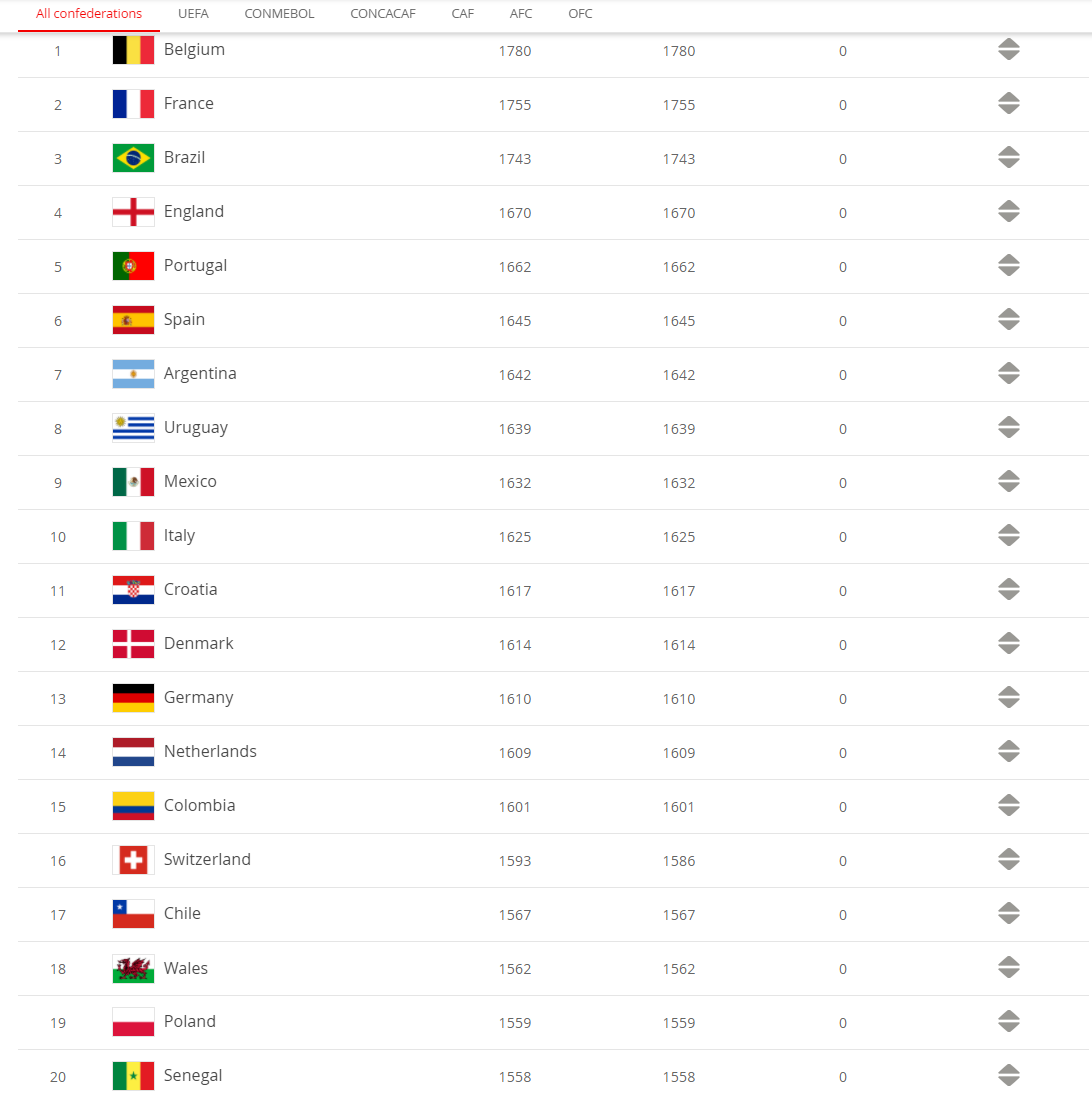Expand the Poland row details arrow

[x=1009, y=1021]
